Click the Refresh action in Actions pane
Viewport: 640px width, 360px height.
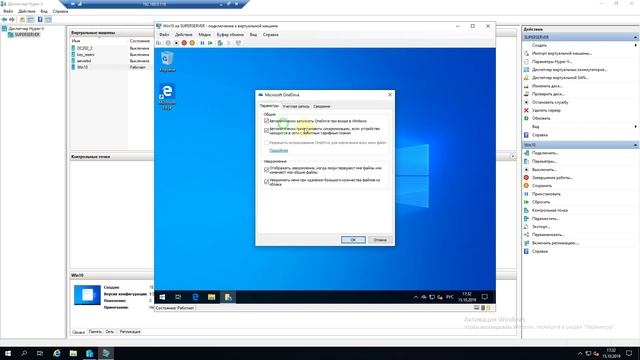coord(541,118)
